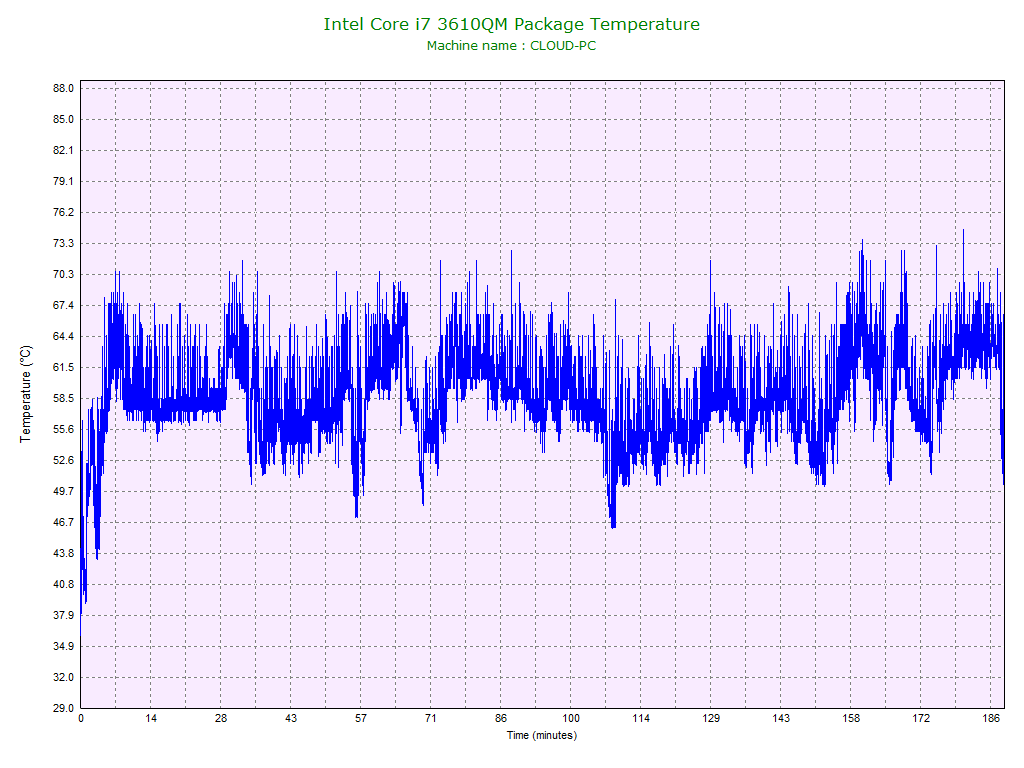This screenshot has height=768, width=1024.
Task: Click the 82.1 temperature axis value
Action: [x=63, y=150]
